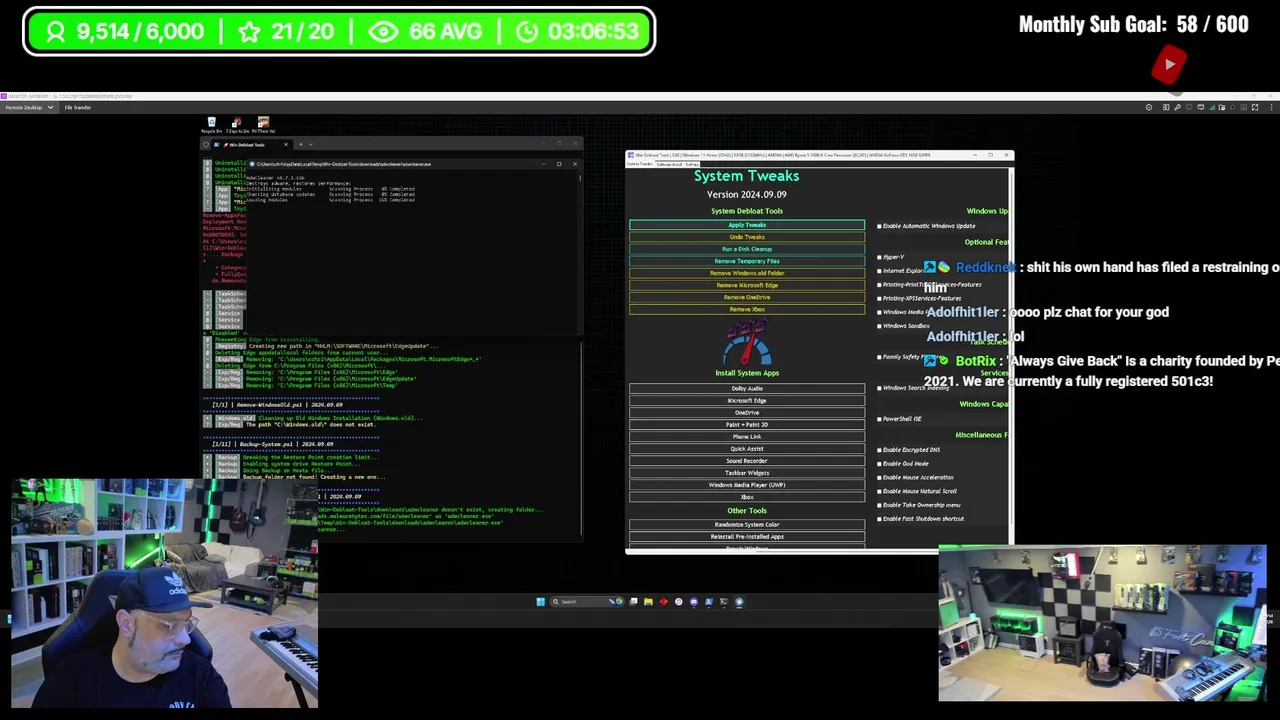Image resolution: width=1280 pixels, height=720 pixels.
Task: Toggle Enable Mouse Acceleration checkbox
Action: 880,477
